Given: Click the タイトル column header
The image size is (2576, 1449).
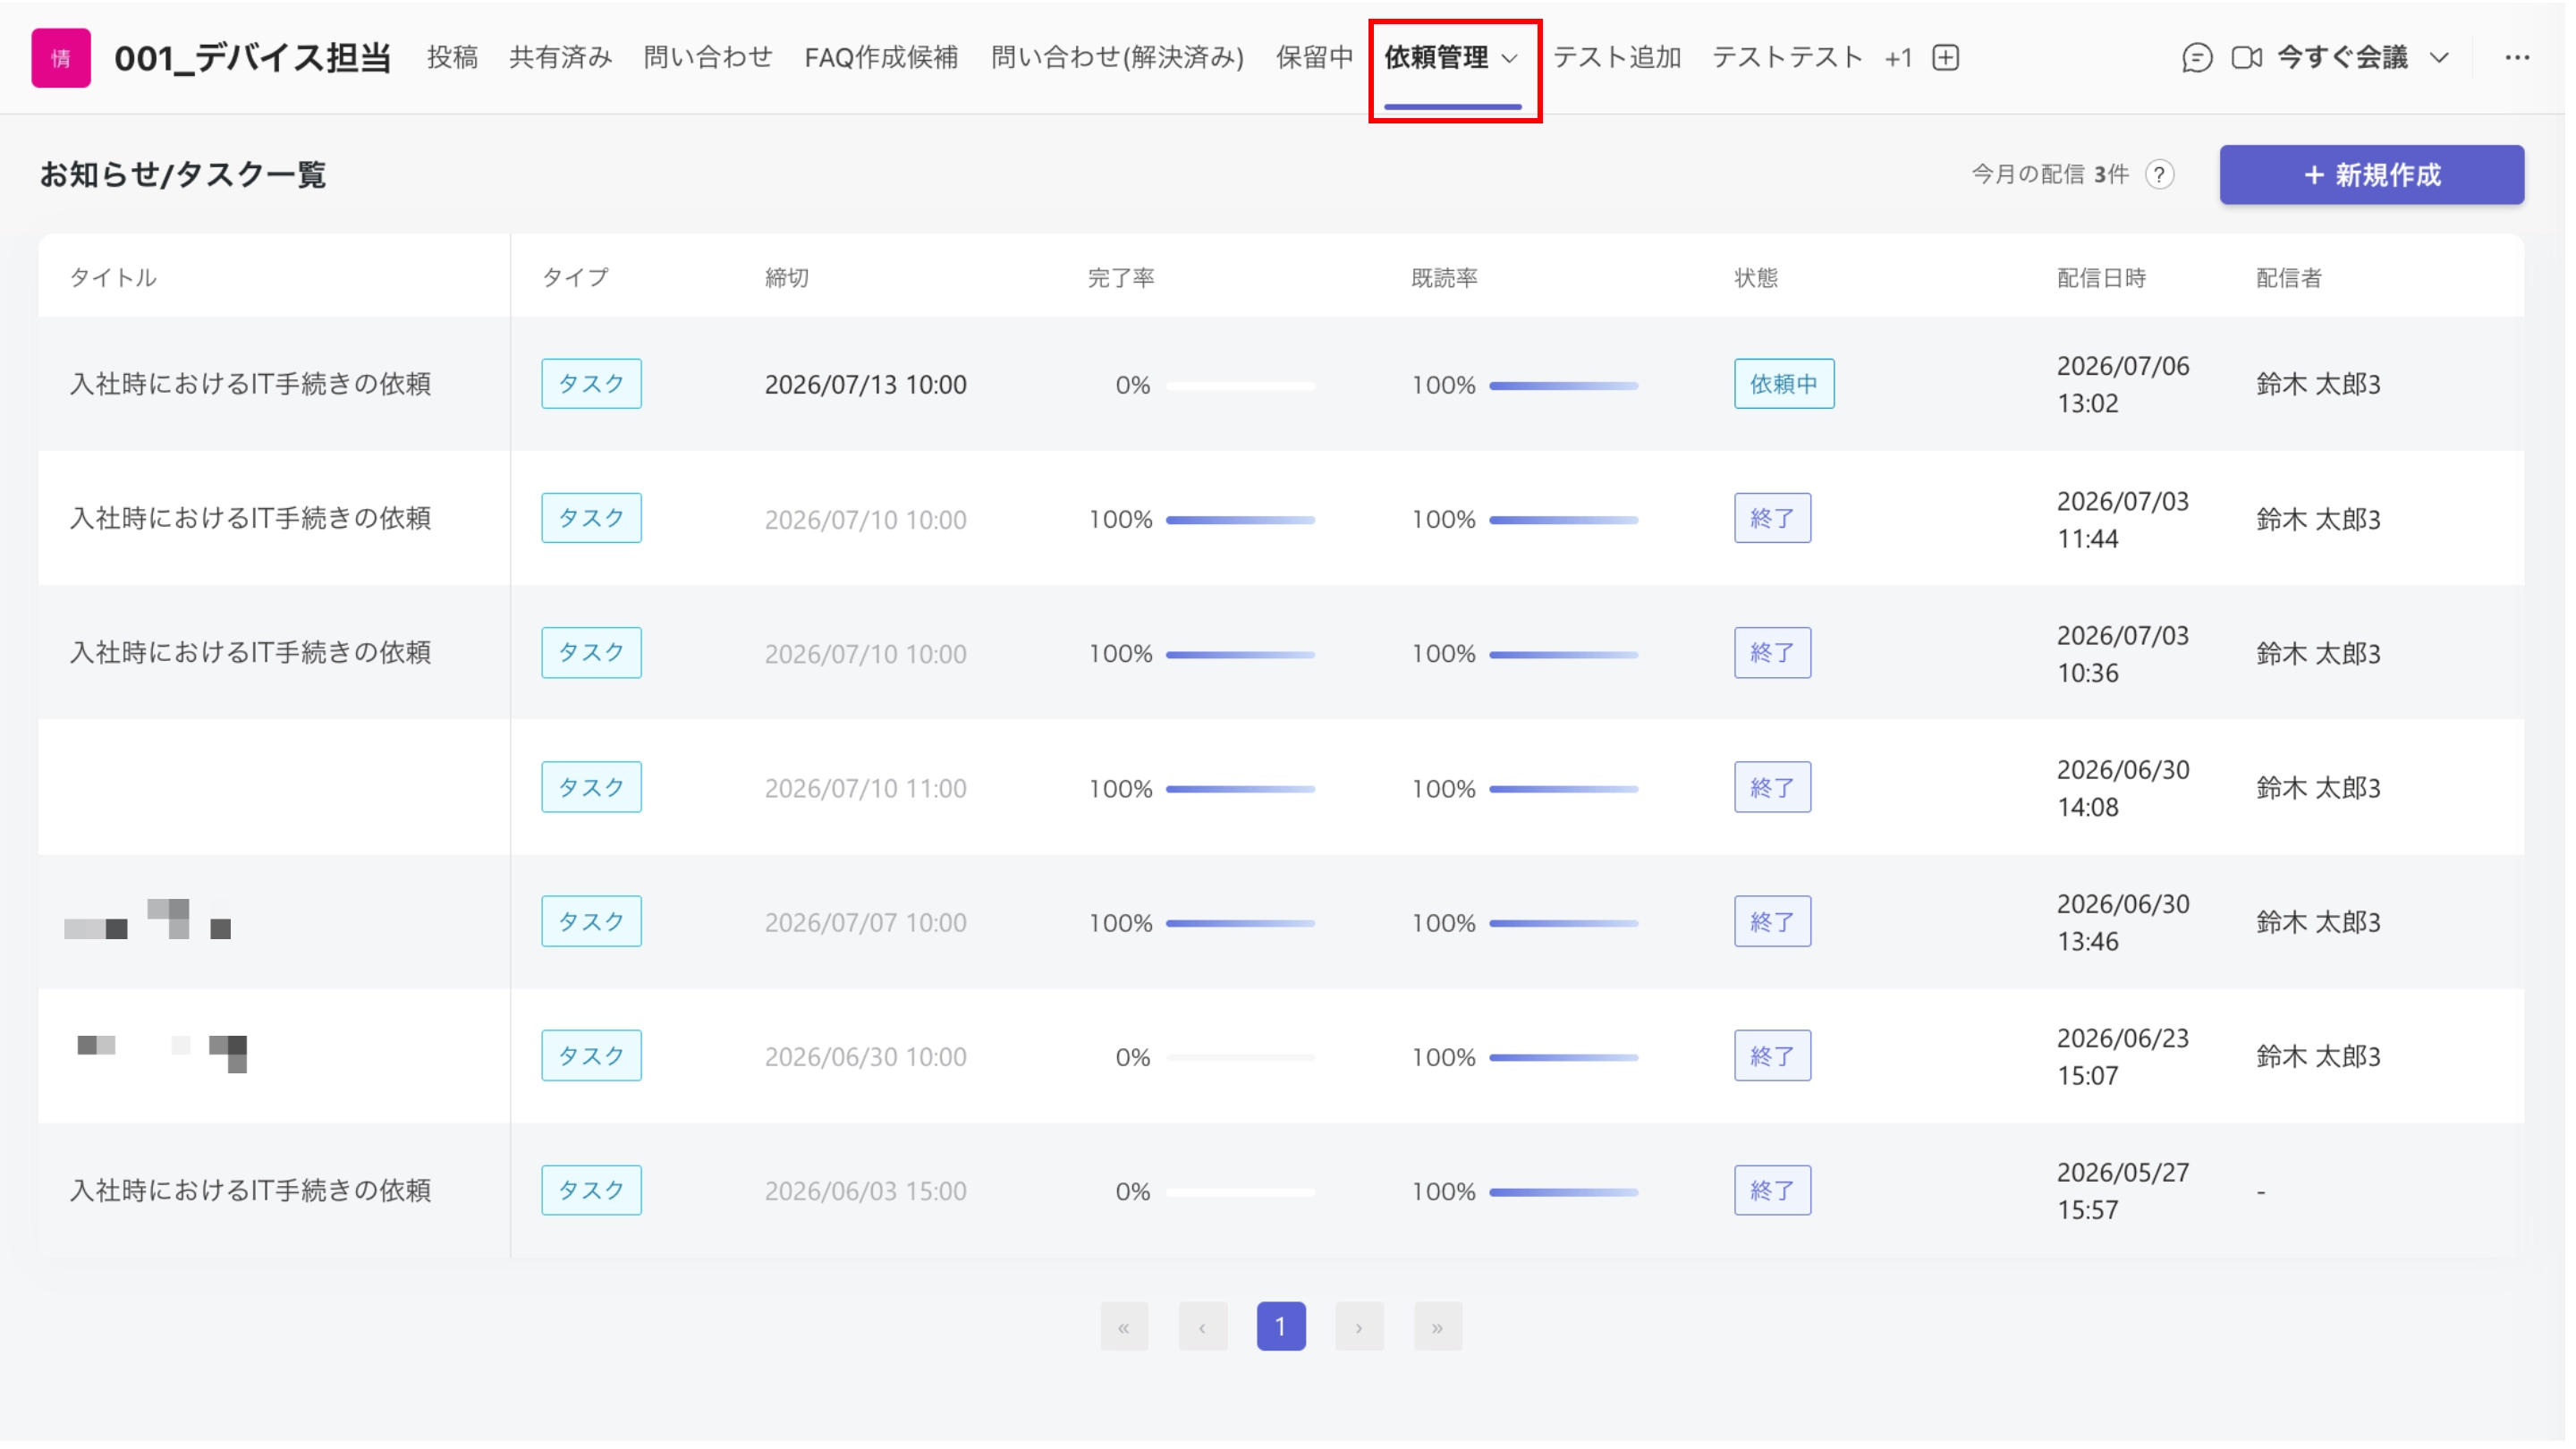Looking at the screenshot, I should (113, 277).
